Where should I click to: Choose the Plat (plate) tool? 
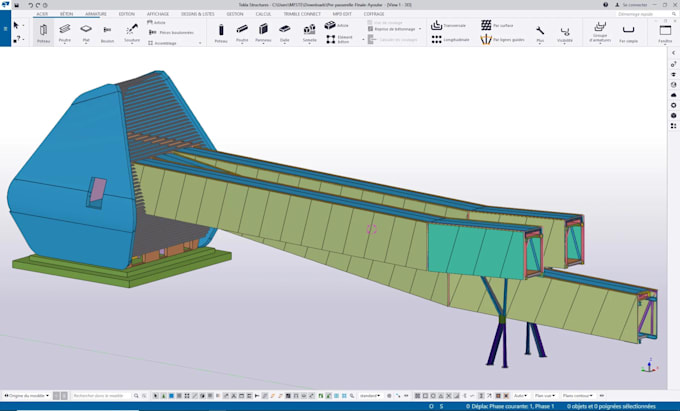click(x=87, y=32)
